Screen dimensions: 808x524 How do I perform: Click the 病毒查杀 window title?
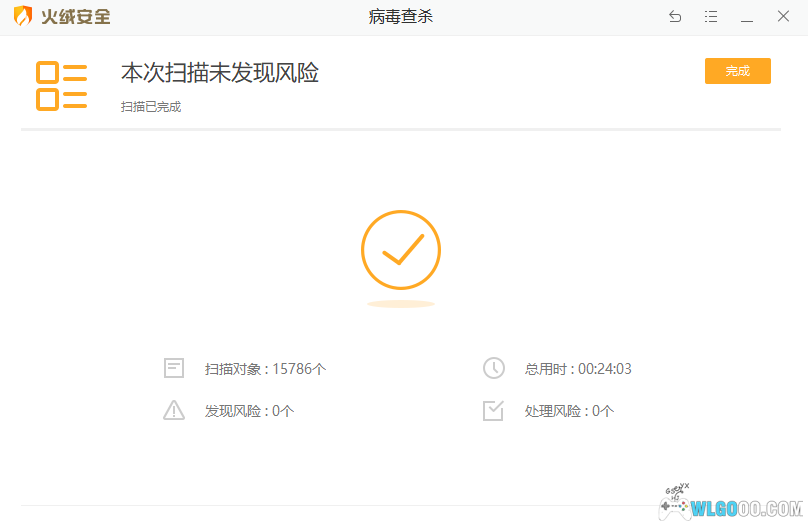pyautogui.click(x=401, y=17)
